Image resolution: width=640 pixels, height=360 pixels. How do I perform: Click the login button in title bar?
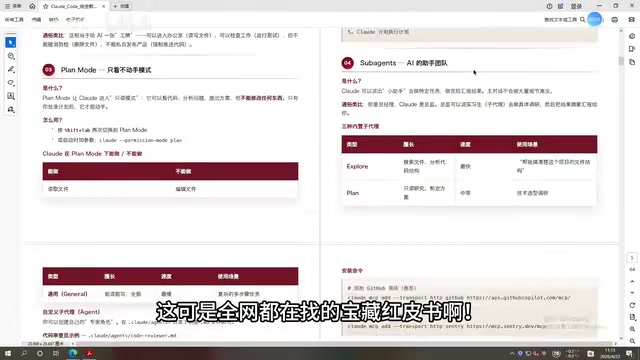pyautogui.click(x=576, y=6)
